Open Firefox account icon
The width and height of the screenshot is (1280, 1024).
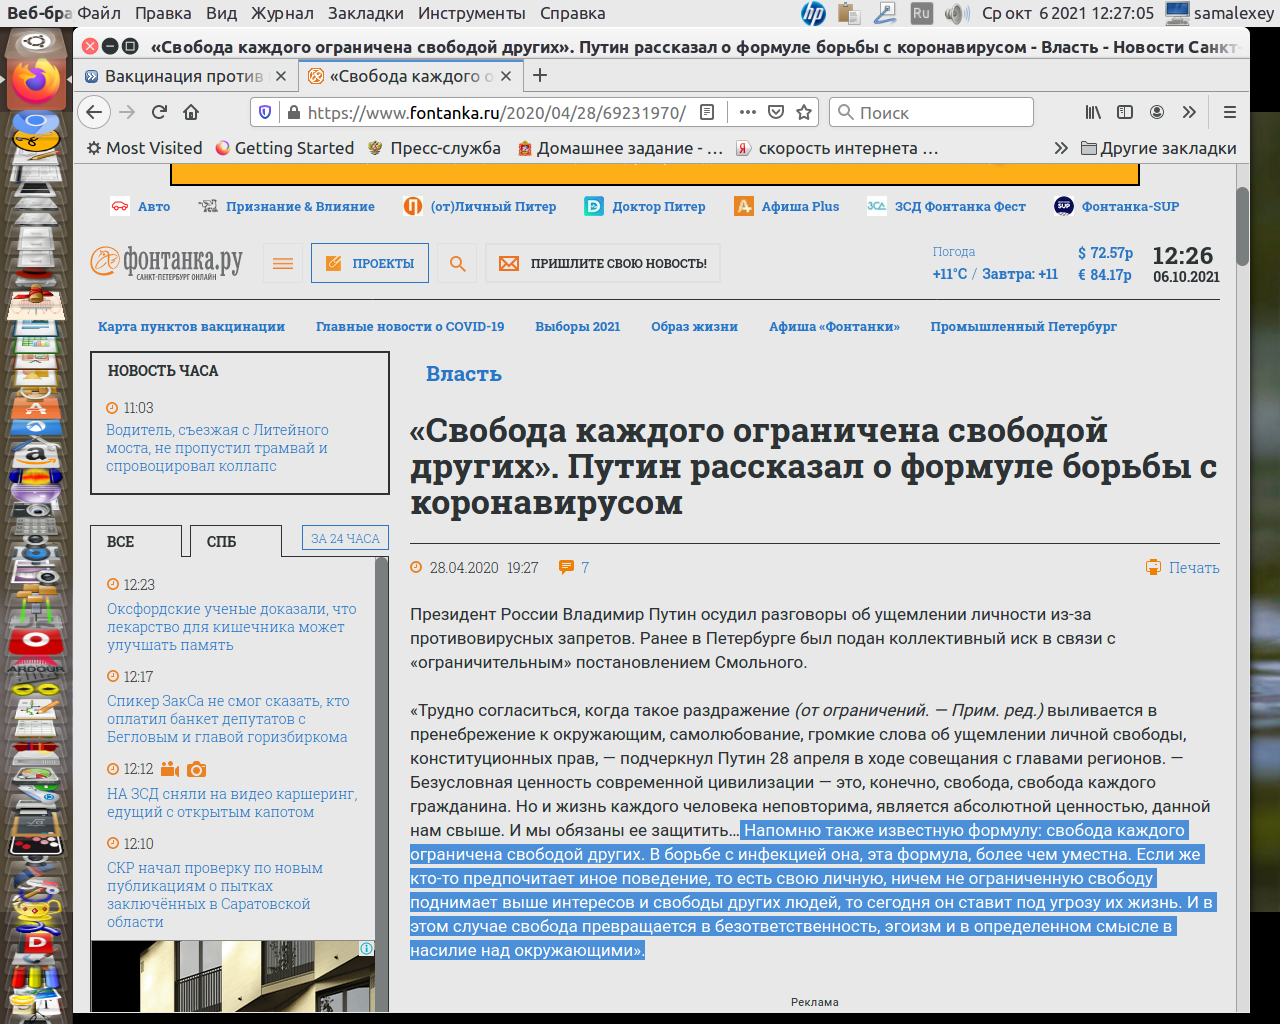coord(1157,112)
